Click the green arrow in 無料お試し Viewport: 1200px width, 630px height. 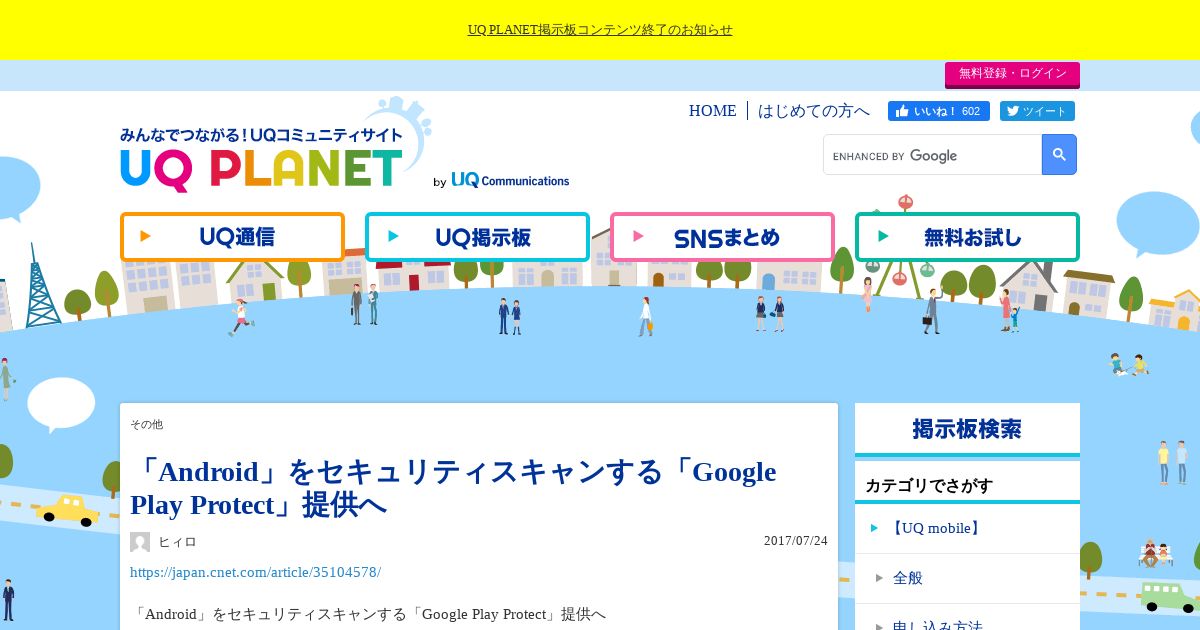coord(883,236)
